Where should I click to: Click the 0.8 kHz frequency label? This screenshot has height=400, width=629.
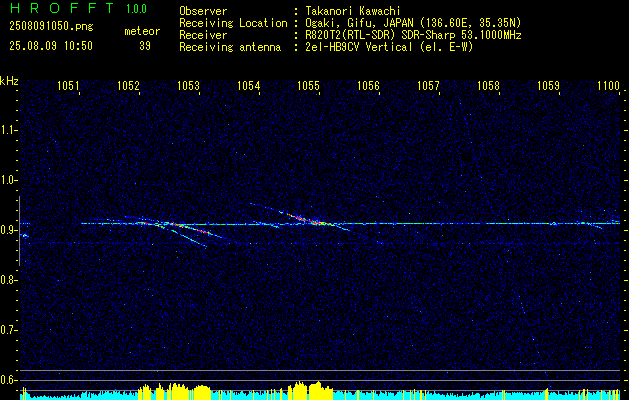click(8, 280)
